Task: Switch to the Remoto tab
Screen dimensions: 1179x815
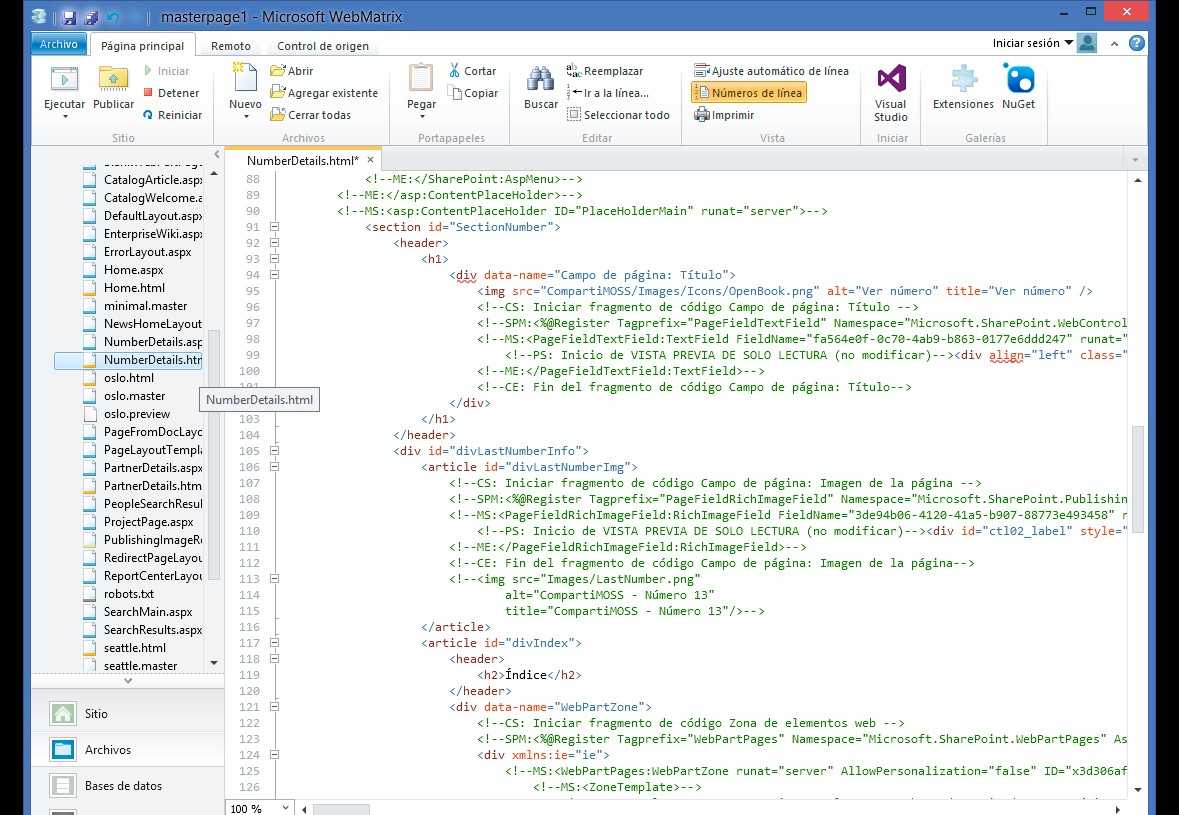Action: point(231,46)
